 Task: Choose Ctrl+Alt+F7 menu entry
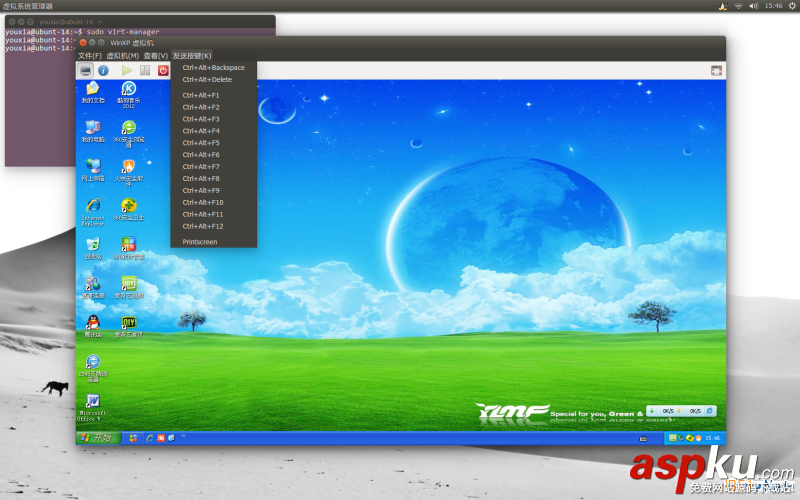213,167
